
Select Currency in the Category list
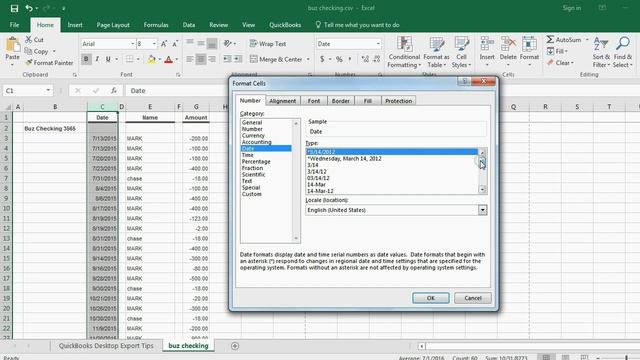click(x=253, y=136)
